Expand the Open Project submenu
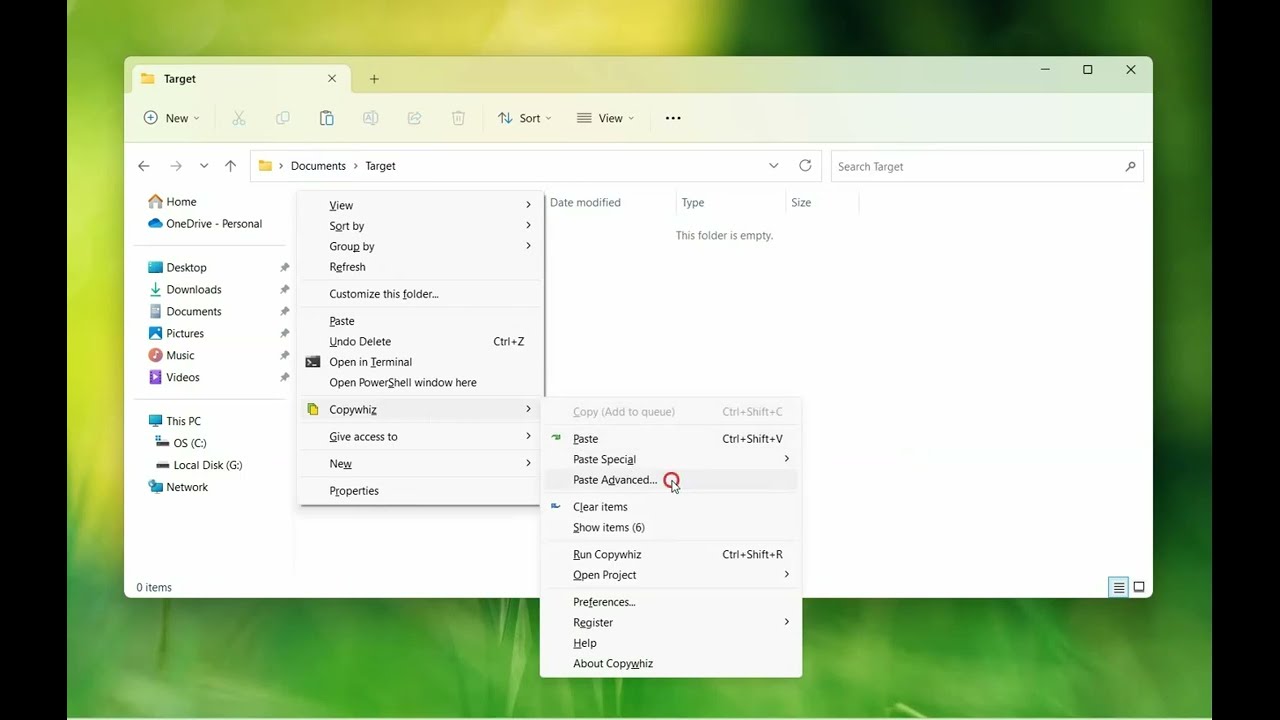 coord(671,575)
